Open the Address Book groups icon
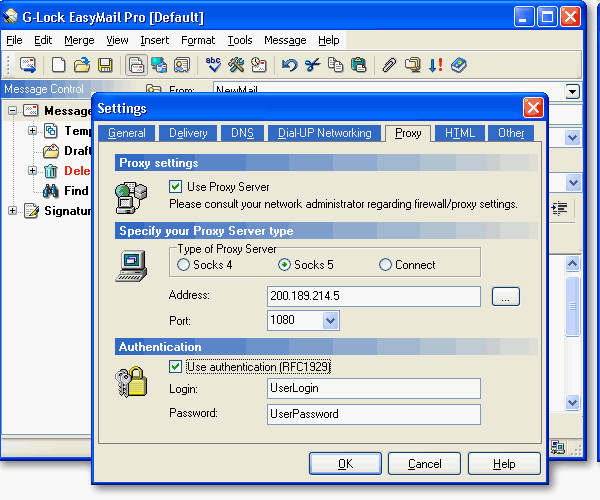 [x=159, y=65]
